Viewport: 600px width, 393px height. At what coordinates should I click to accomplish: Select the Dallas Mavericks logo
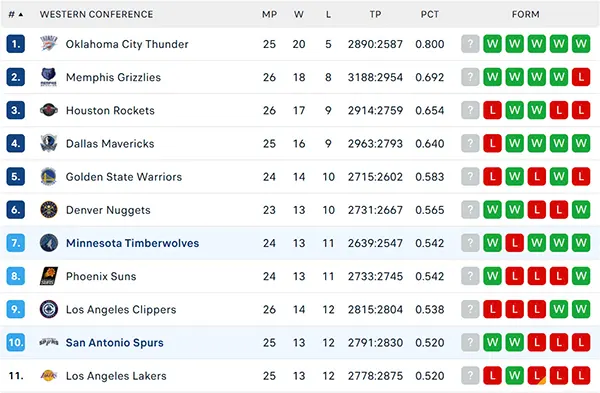tap(49, 144)
